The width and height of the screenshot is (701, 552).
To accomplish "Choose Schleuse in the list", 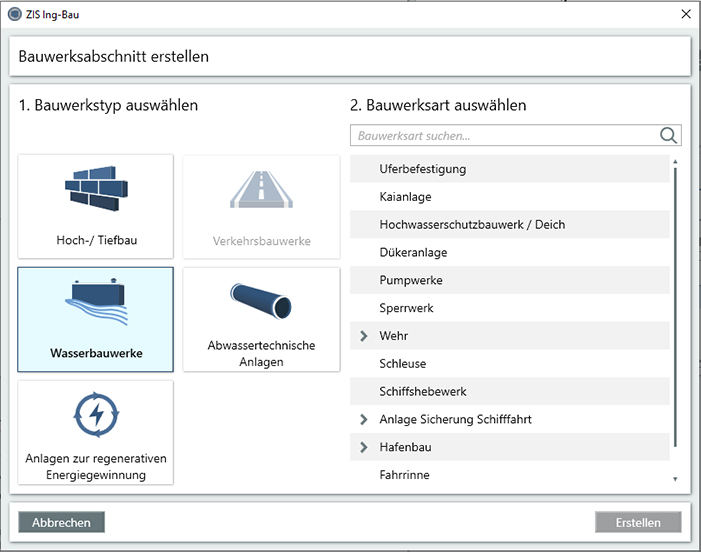I will (x=510, y=363).
